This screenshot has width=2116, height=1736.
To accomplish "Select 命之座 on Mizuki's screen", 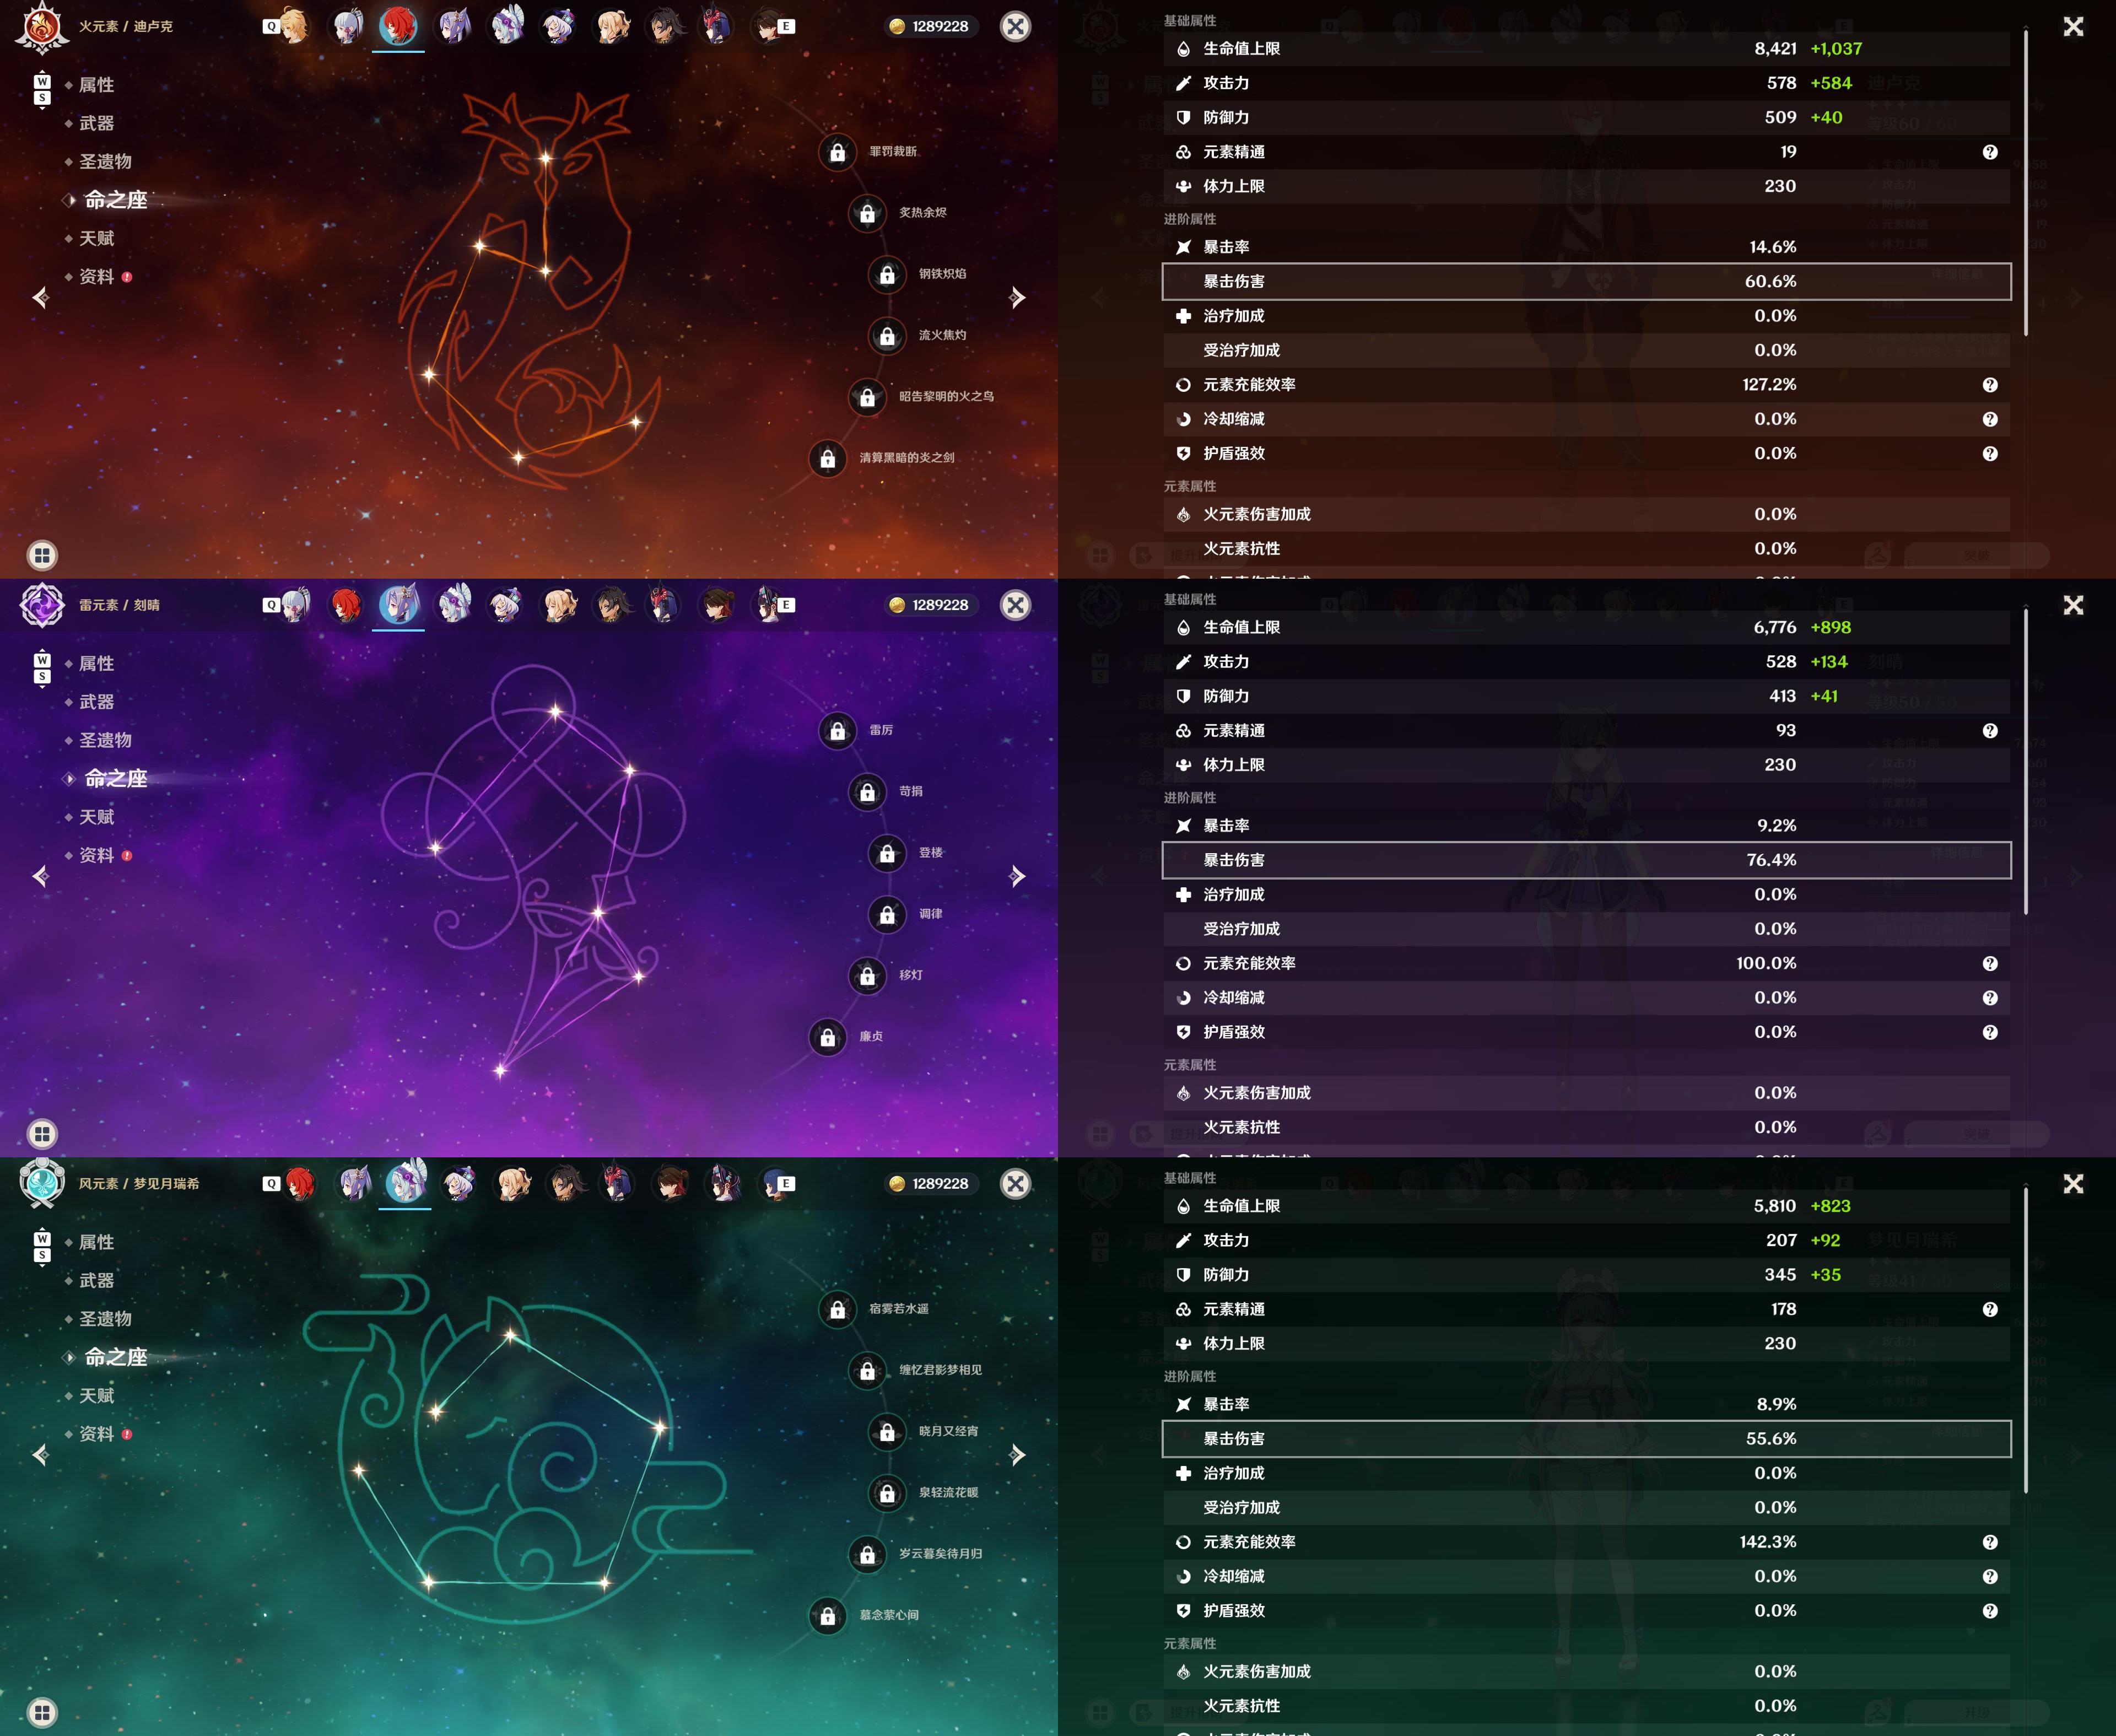I will 115,1357.
